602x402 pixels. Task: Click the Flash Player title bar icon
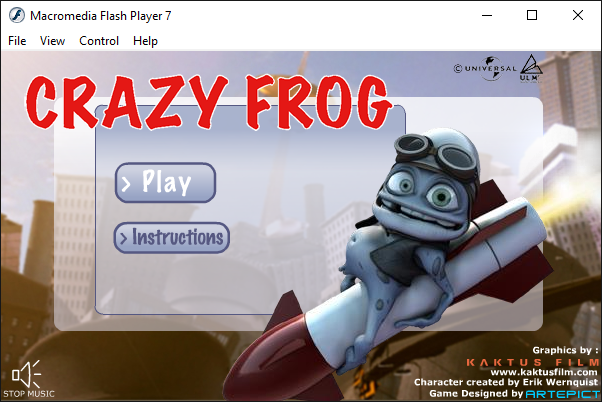(17, 16)
